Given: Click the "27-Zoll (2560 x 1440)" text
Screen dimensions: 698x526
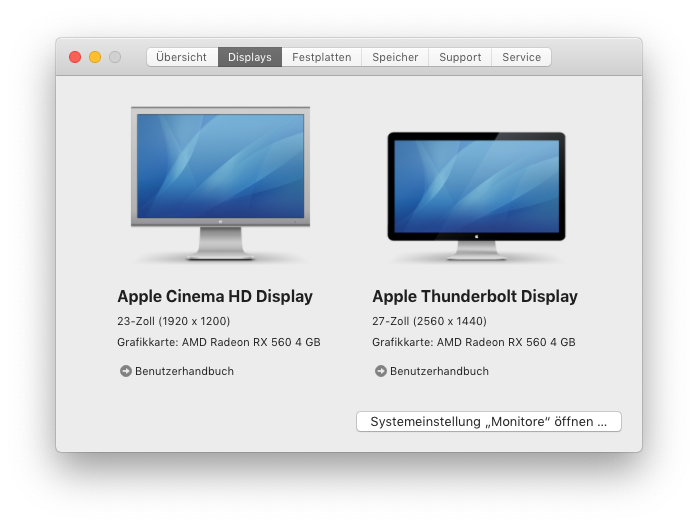Looking at the screenshot, I should (430, 321).
